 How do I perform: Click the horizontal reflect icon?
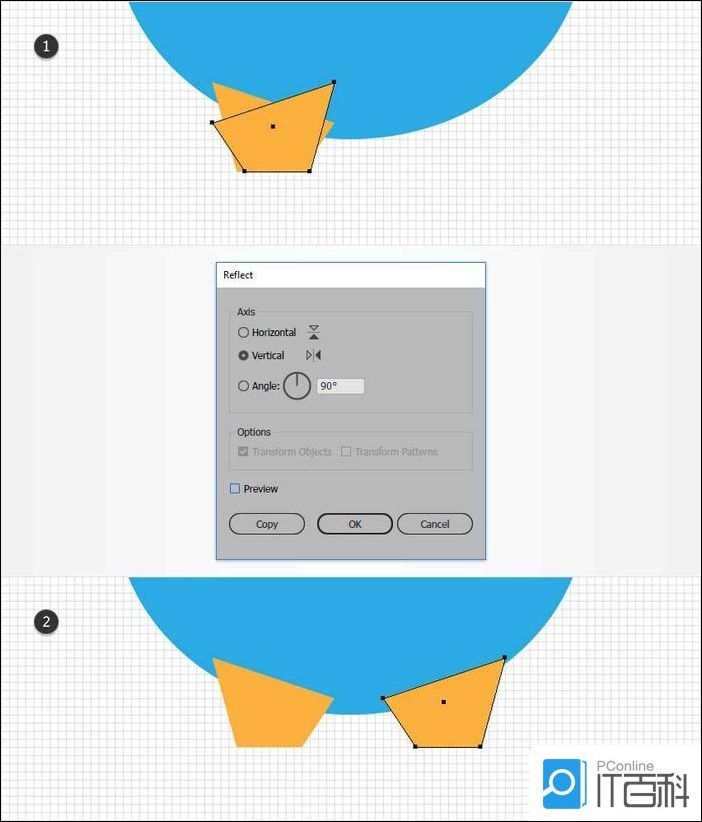click(314, 332)
